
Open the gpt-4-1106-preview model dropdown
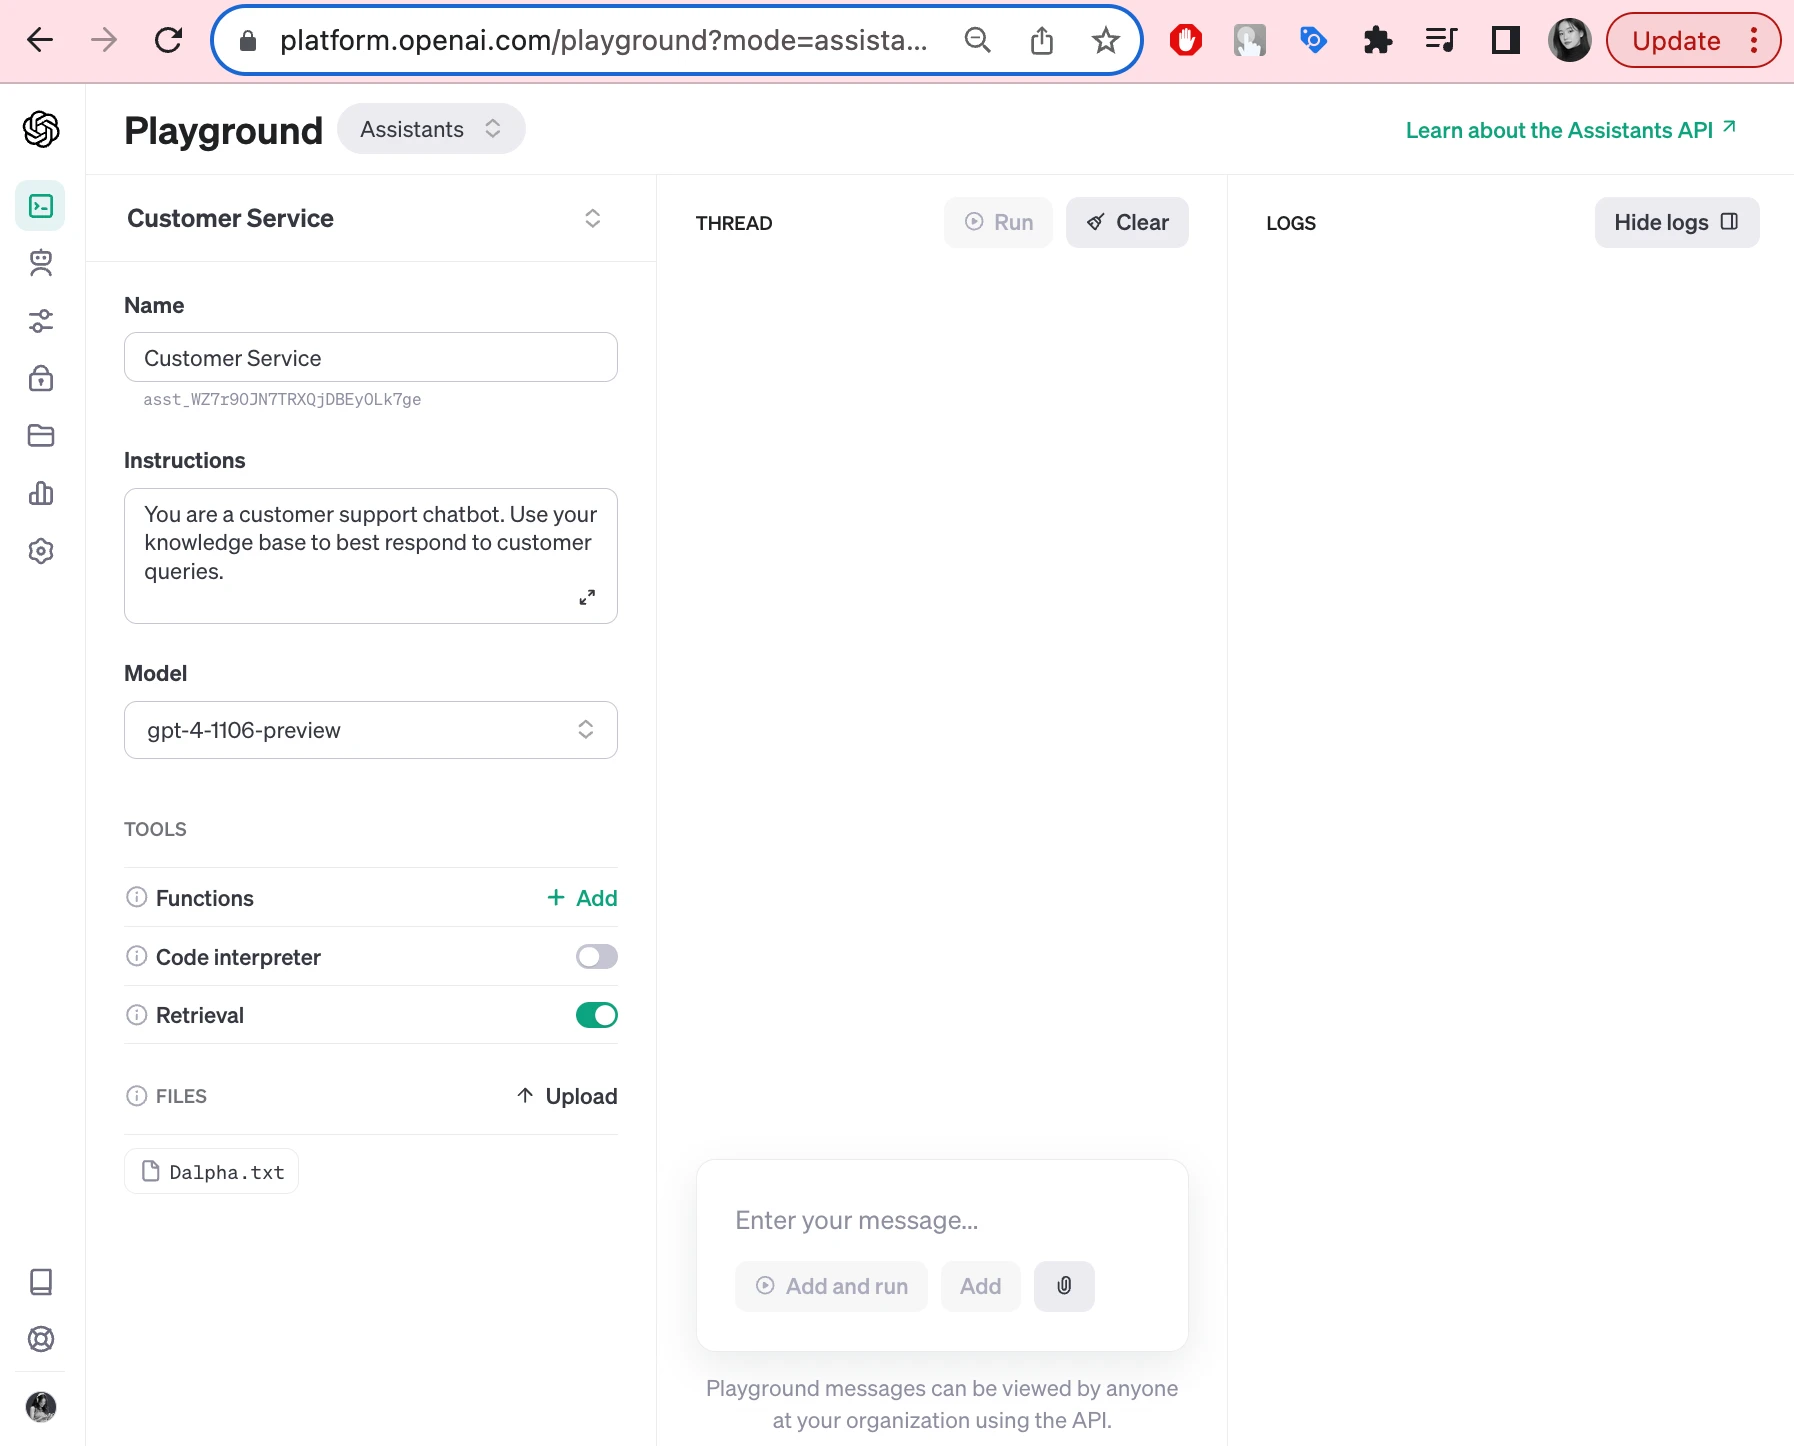pos(370,730)
